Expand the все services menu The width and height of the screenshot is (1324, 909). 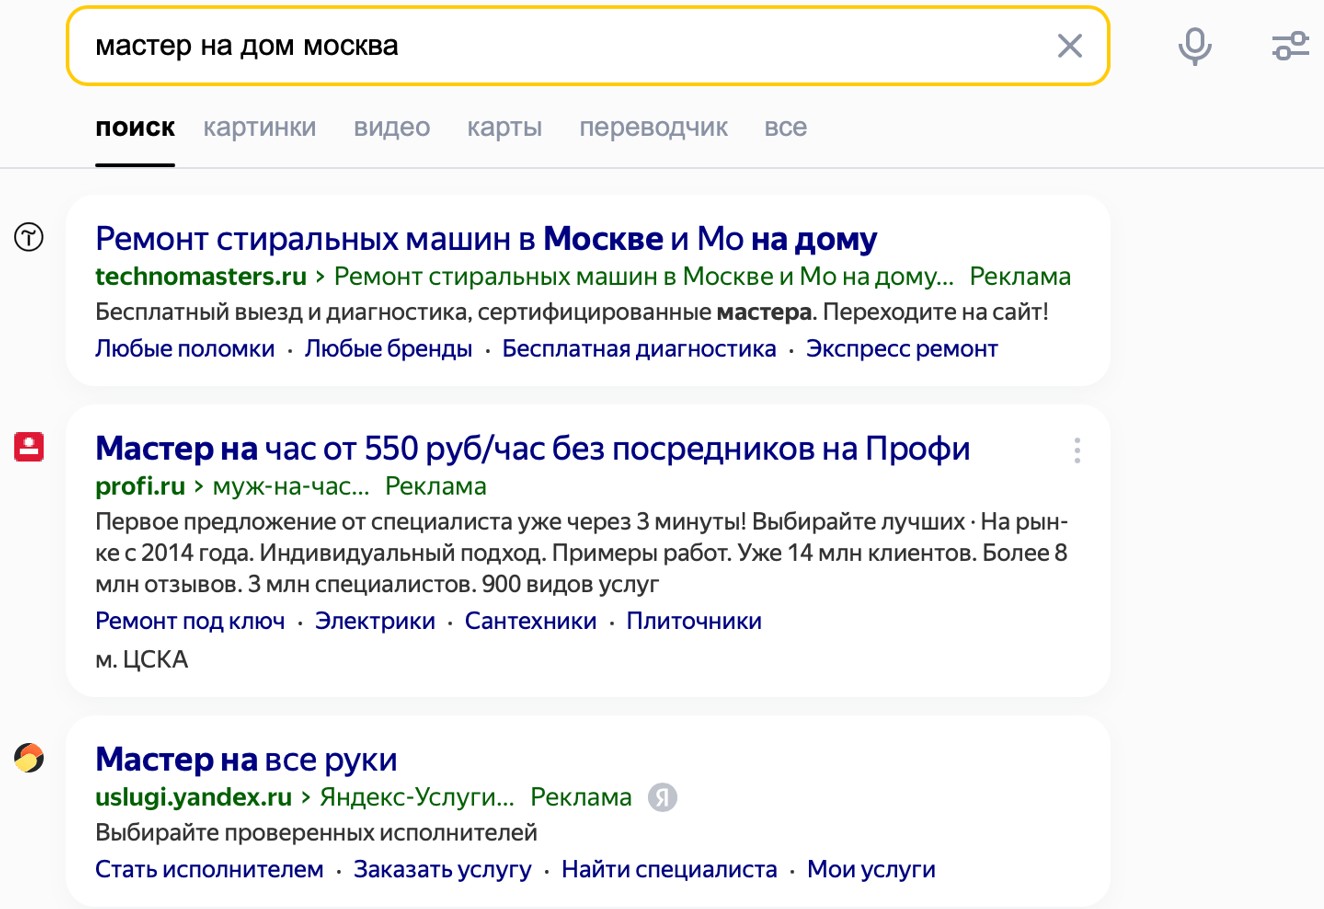click(x=786, y=127)
